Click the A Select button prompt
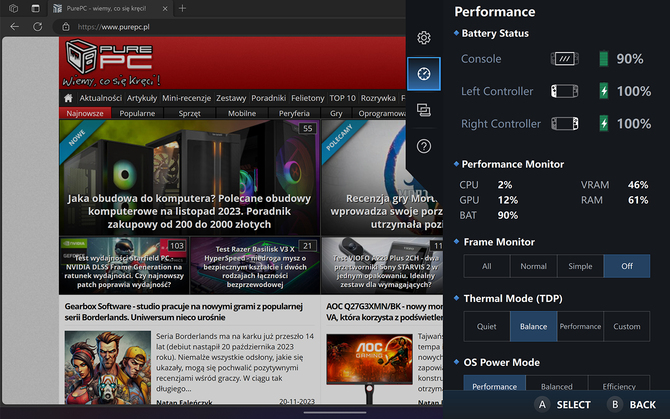Image resolution: width=670 pixels, height=419 pixels. click(562, 404)
